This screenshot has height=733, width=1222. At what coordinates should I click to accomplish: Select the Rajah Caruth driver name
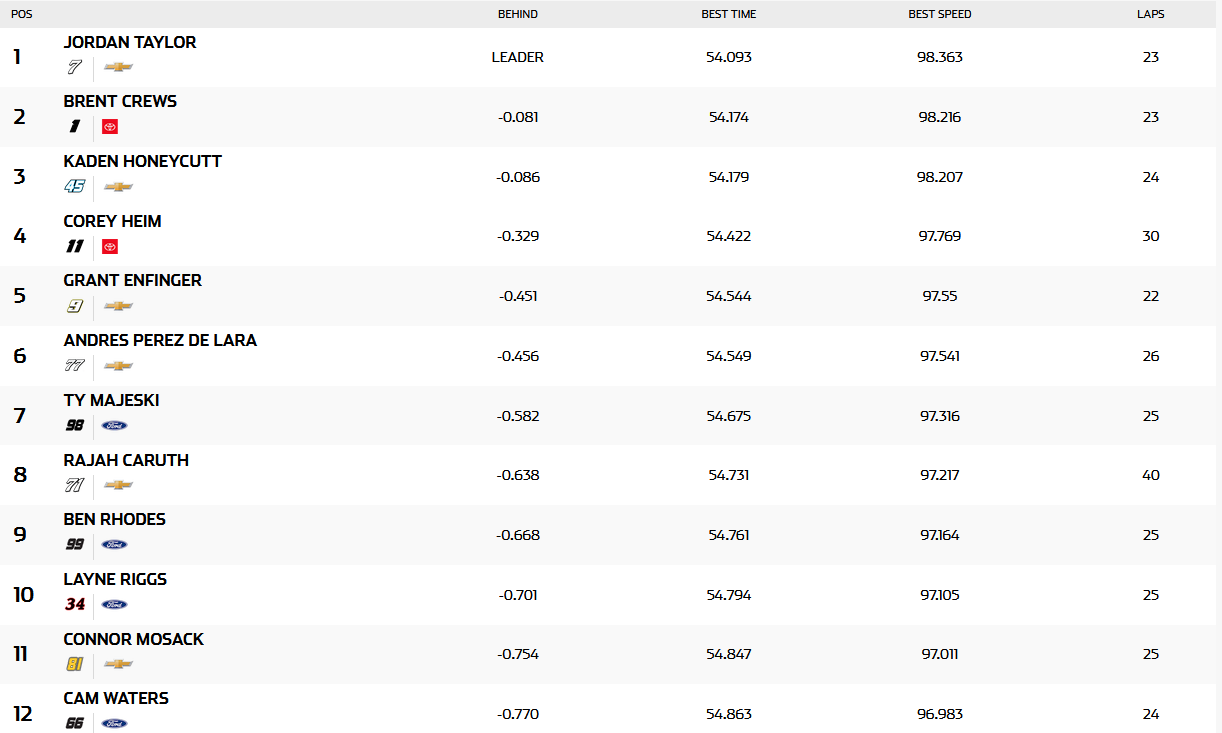pos(126,460)
